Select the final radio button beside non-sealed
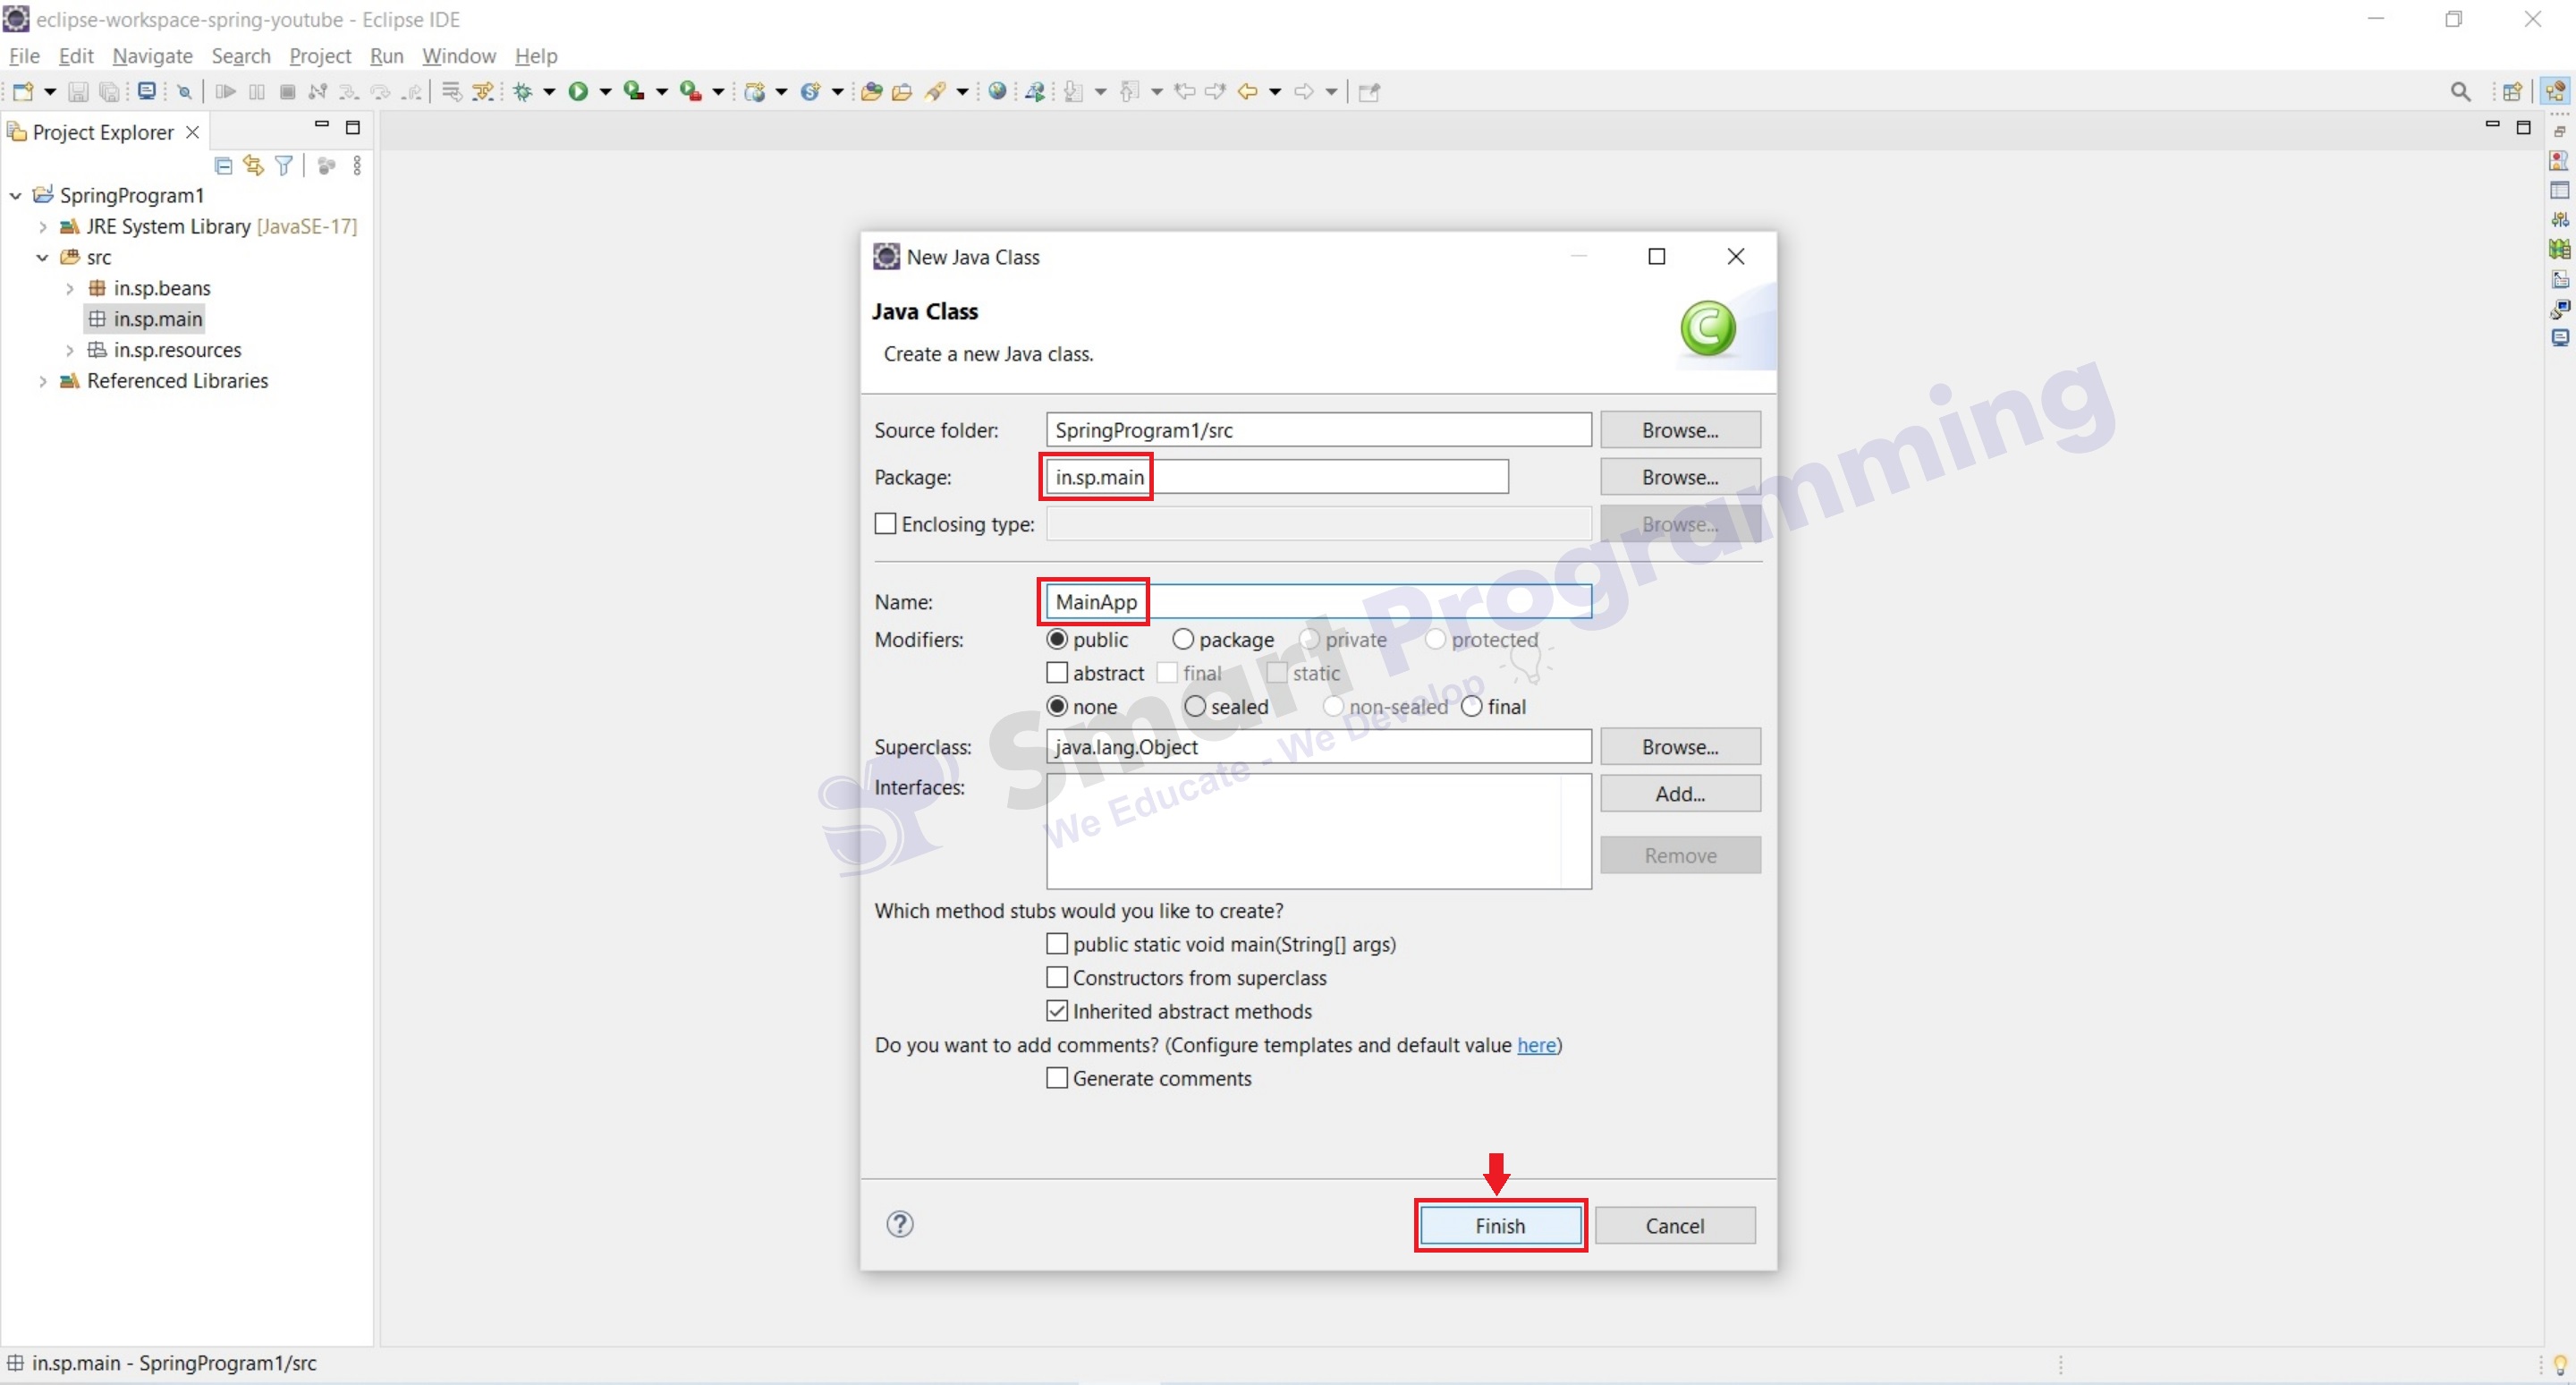The image size is (2576, 1385). pos(1472,706)
